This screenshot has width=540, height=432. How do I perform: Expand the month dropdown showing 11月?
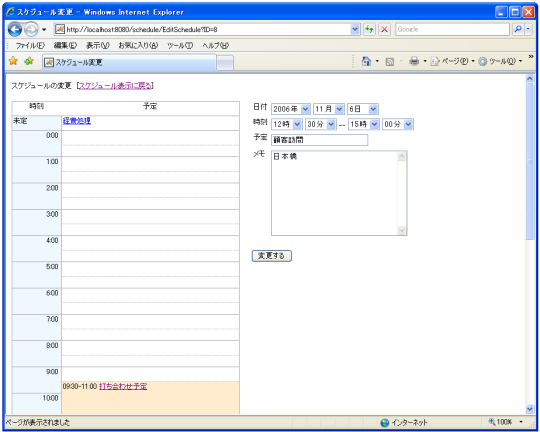(329, 109)
